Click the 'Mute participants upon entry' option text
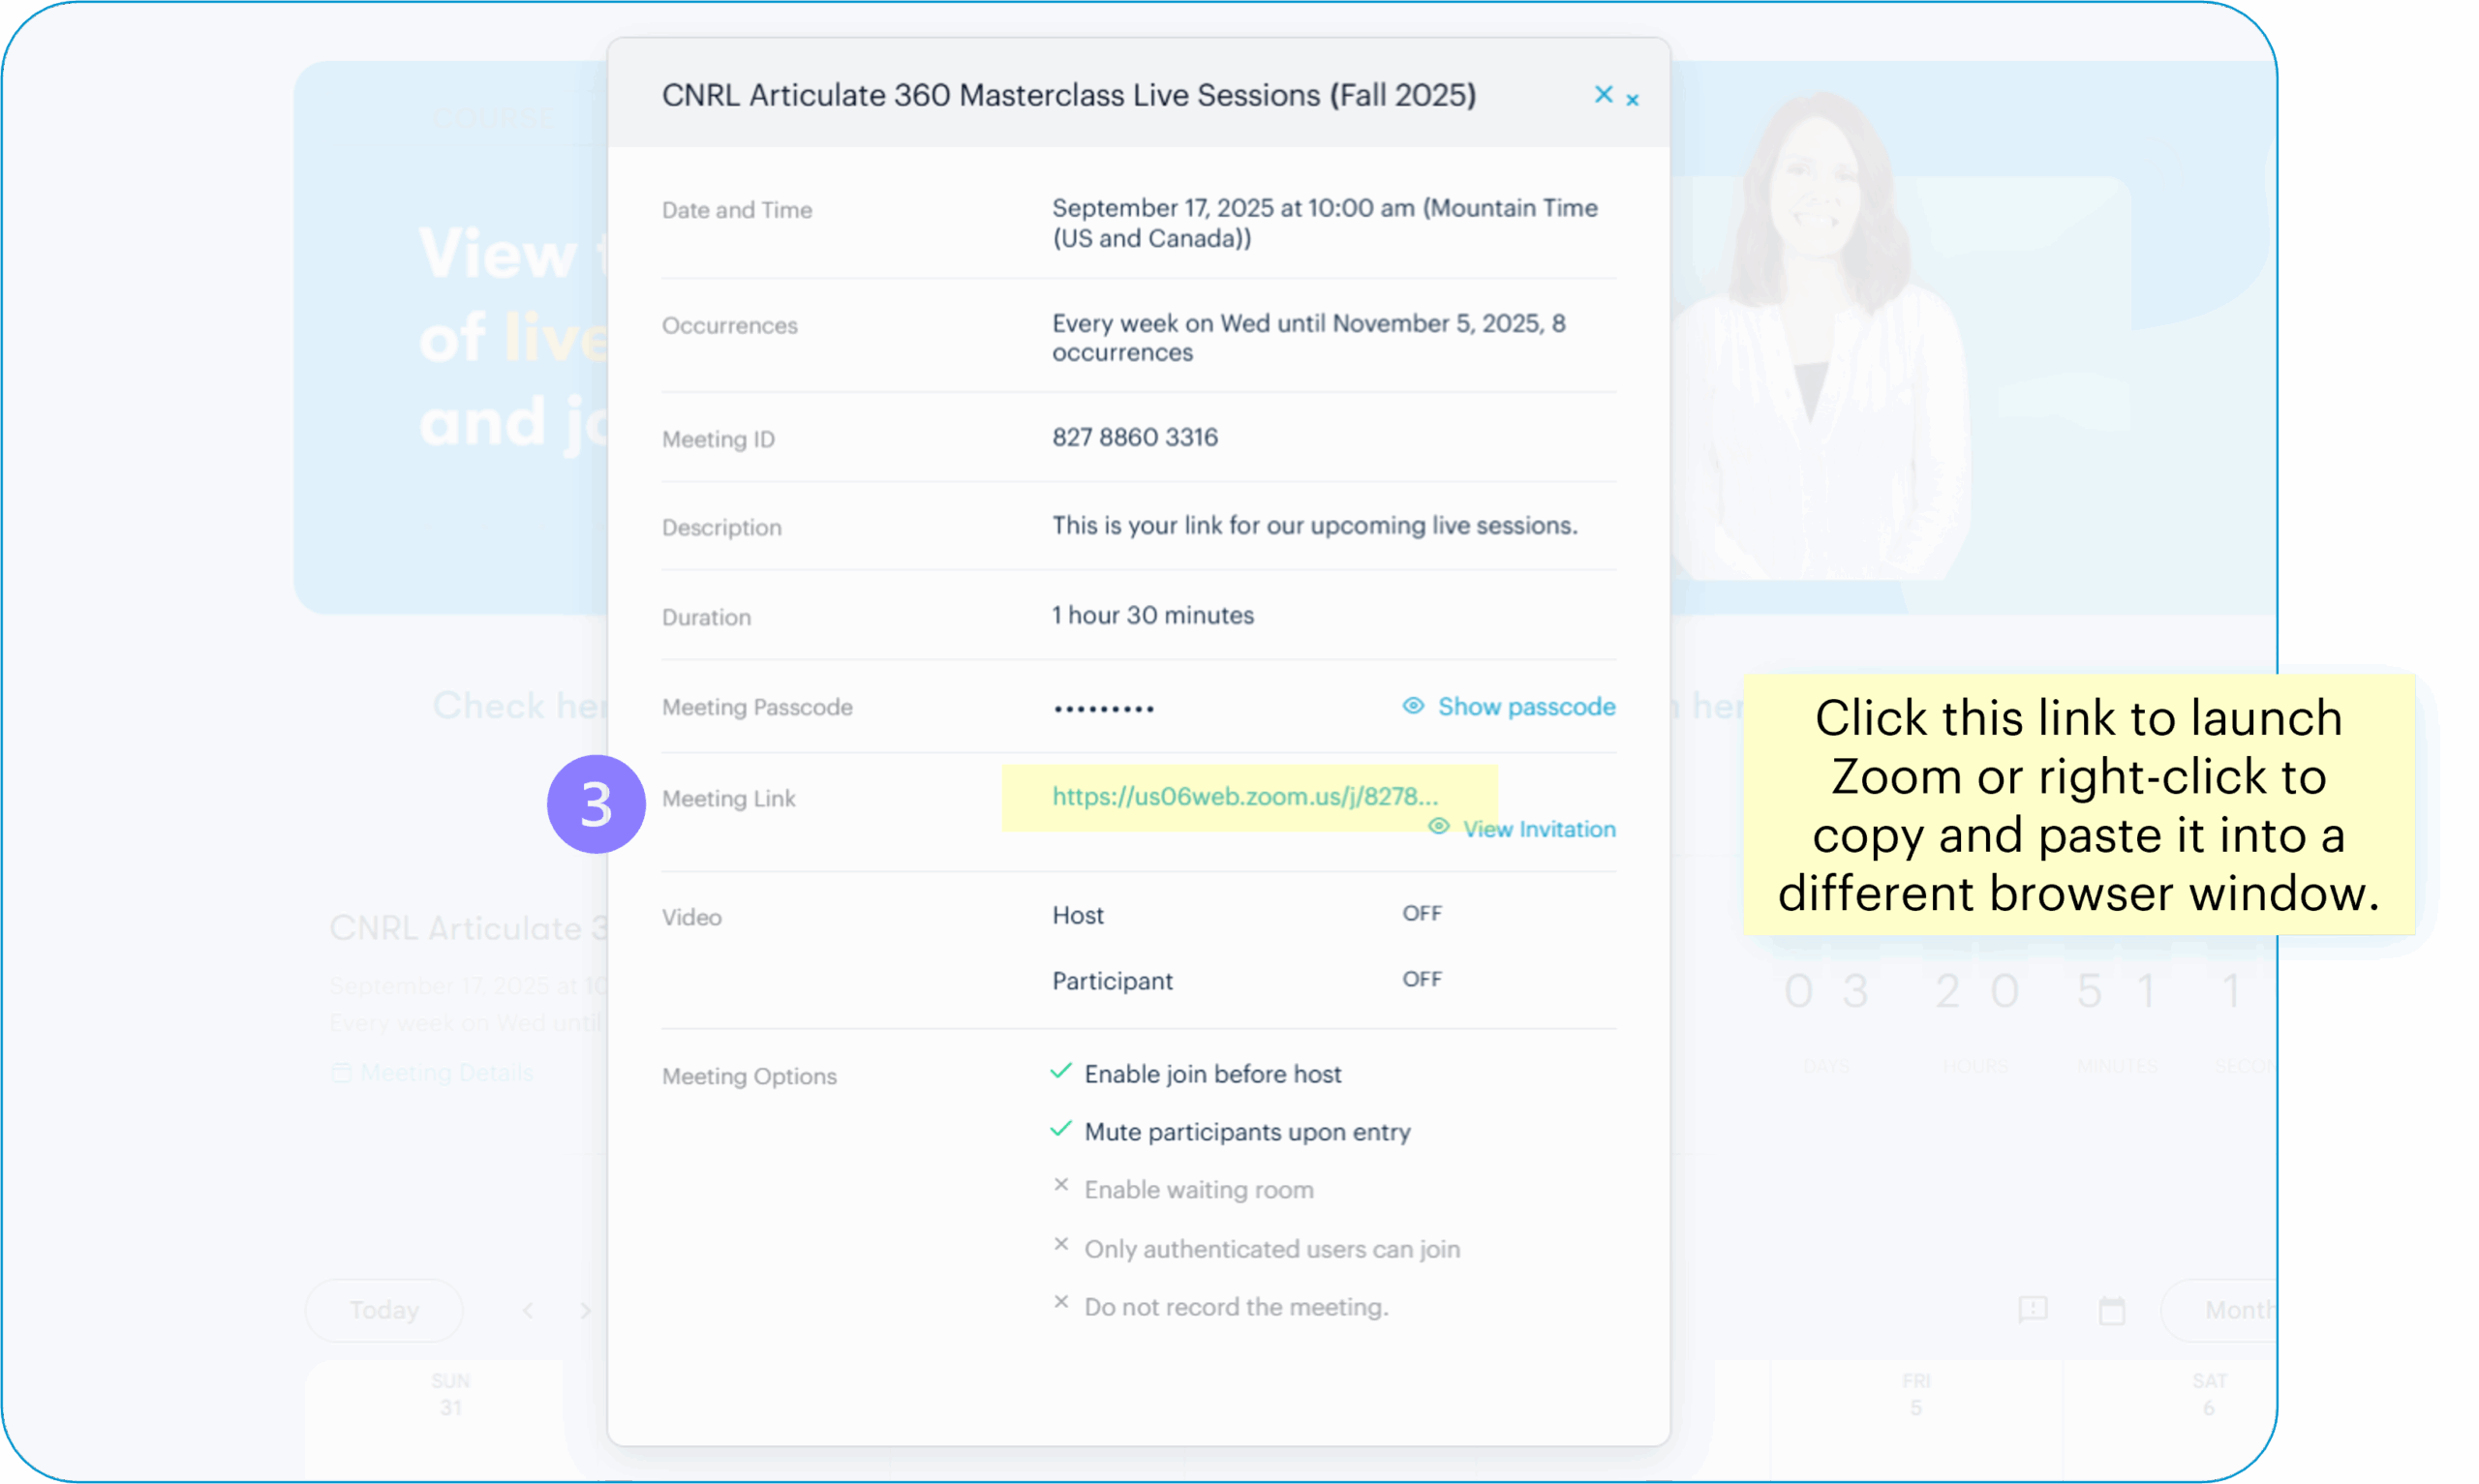Image resolution: width=2479 pixels, height=1484 pixels. 1247,1132
